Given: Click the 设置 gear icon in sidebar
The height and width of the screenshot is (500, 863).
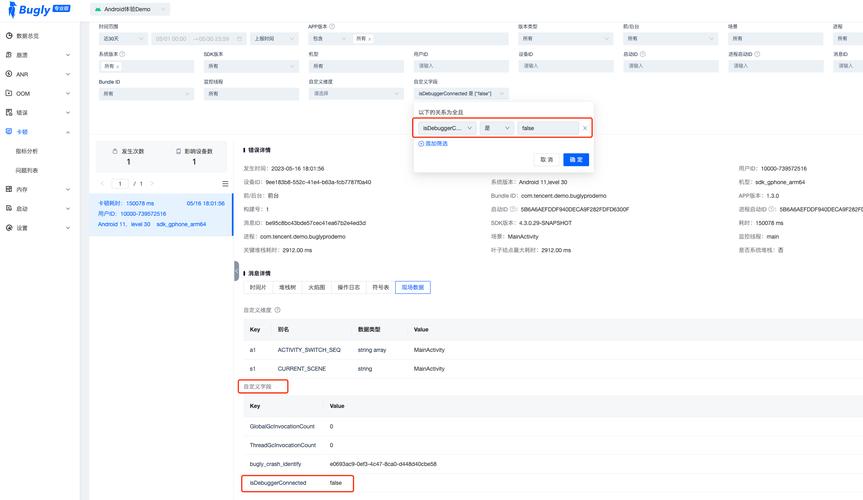Looking at the screenshot, I should click(x=8, y=227).
